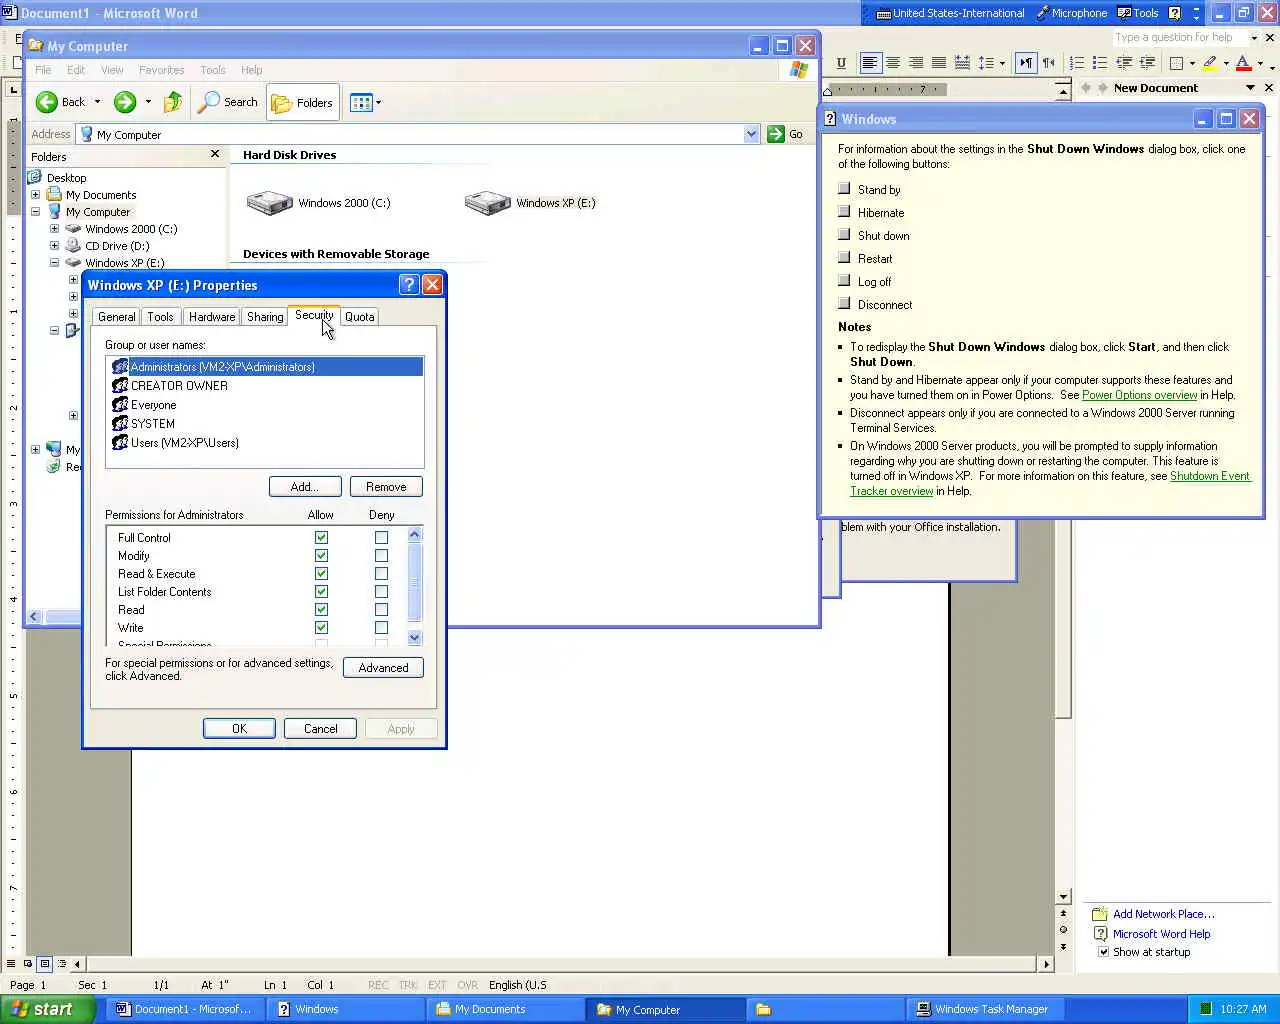This screenshot has height=1024, width=1280.
Task: Click the Underline button in Word
Action: (841, 63)
